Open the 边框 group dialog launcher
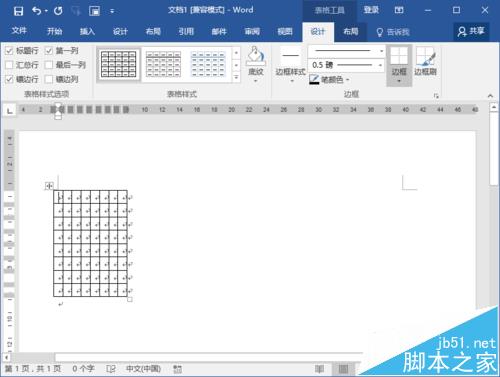The image size is (500, 377). tap(436, 96)
